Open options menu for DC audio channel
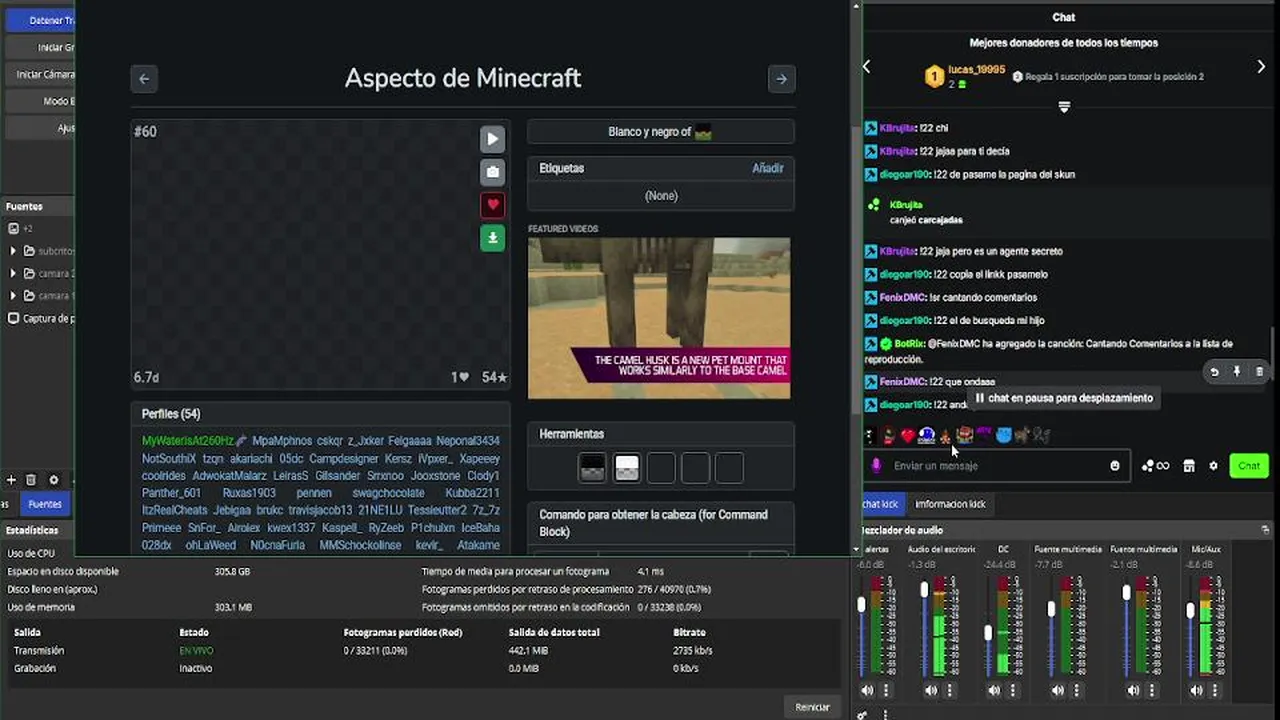1280x720 pixels. tap(1013, 690)
